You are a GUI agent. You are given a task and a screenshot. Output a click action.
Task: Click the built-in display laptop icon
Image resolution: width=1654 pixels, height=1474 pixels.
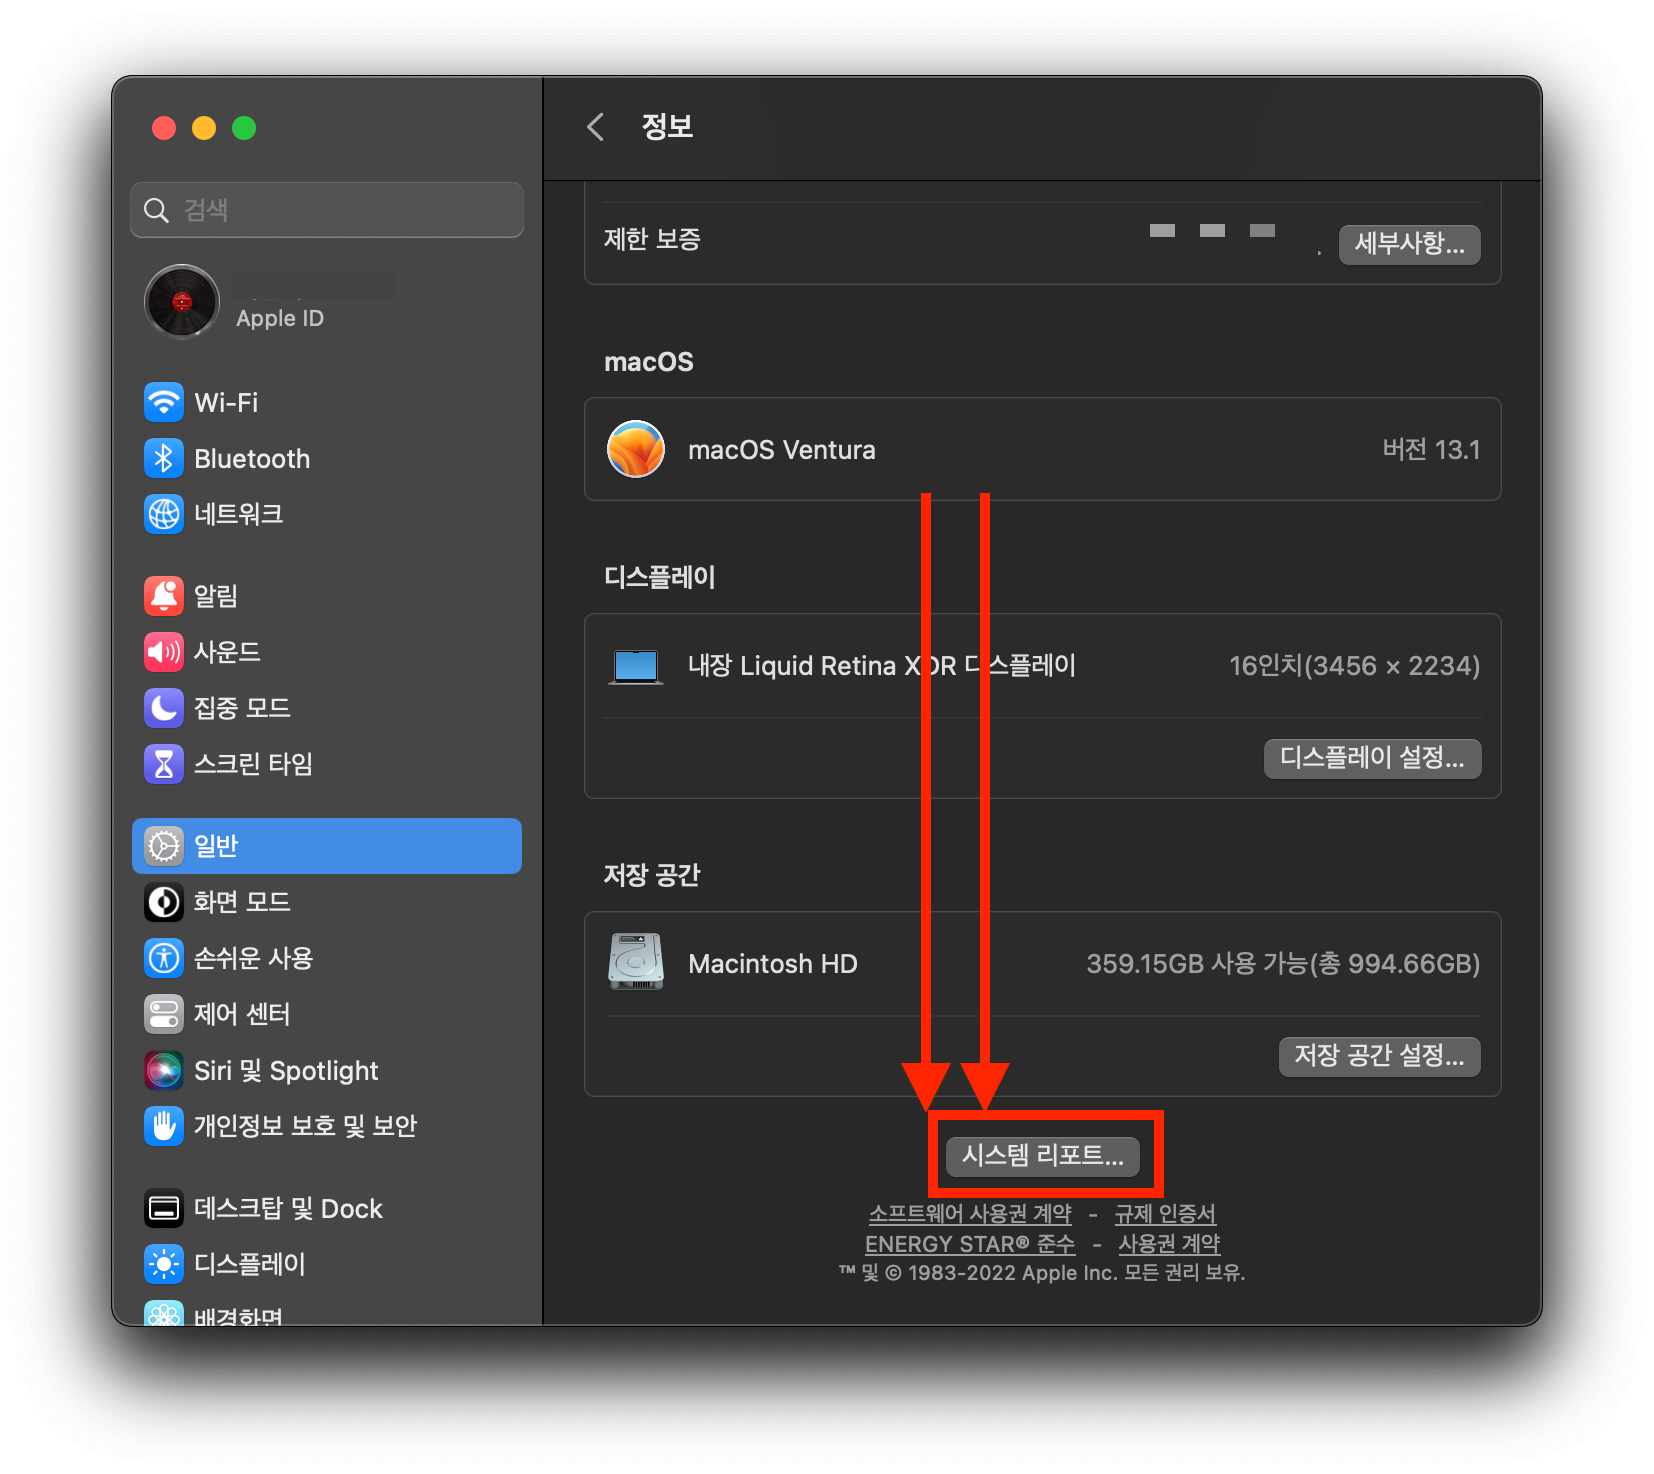(x=636, y=666)
